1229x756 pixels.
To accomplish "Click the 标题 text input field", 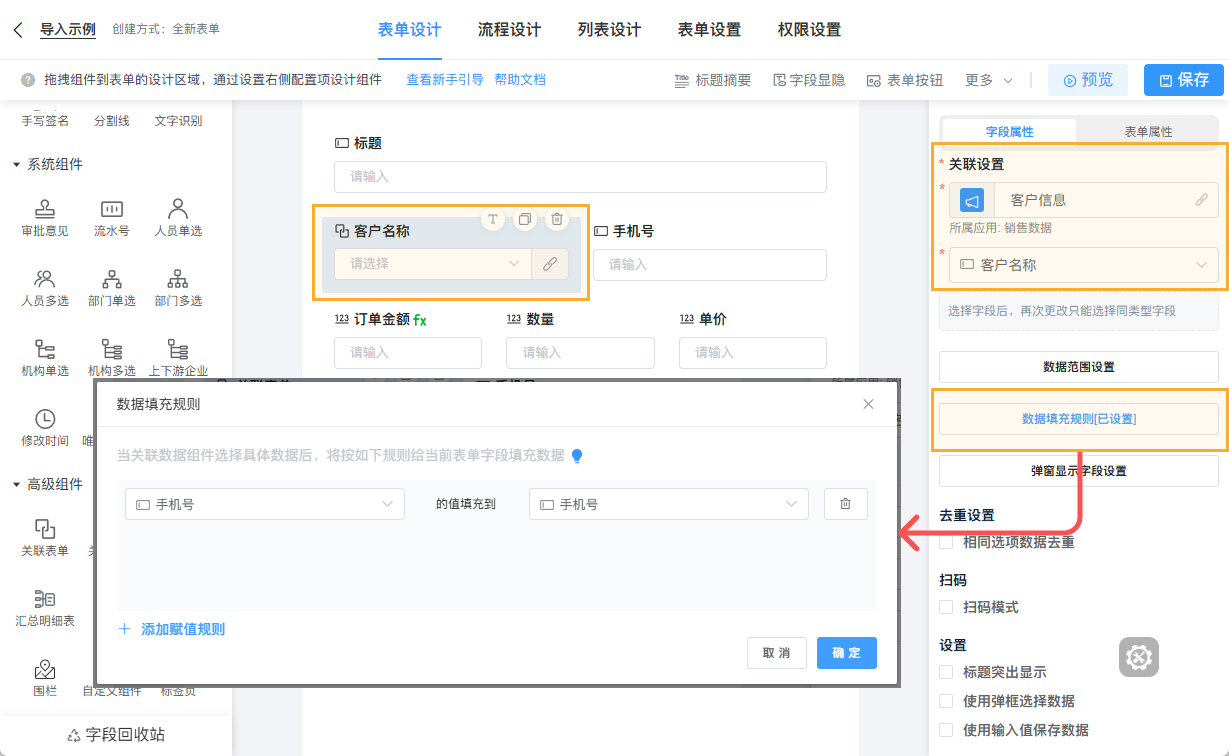I will pyautogui.click(x=580, y=177).
